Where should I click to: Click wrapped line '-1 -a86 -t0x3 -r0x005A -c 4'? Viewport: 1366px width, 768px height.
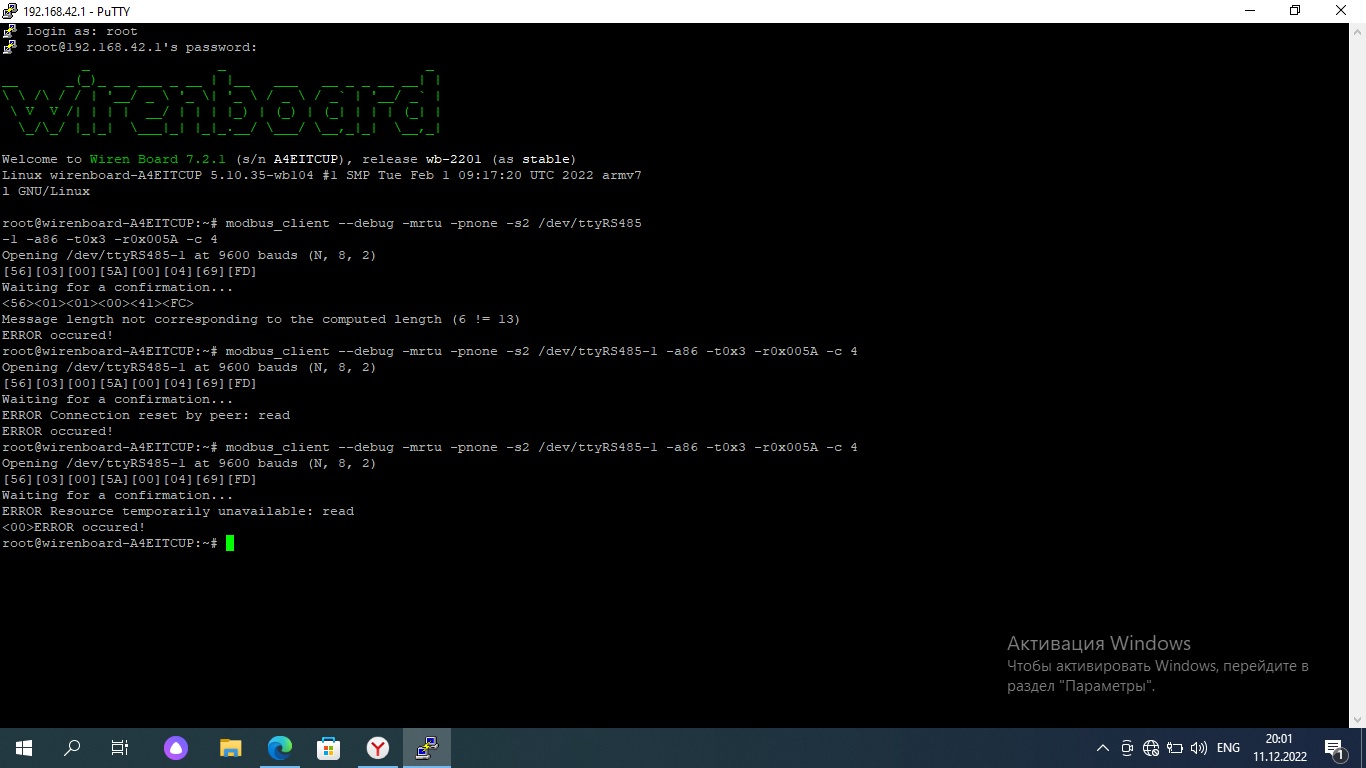[110, 239]
